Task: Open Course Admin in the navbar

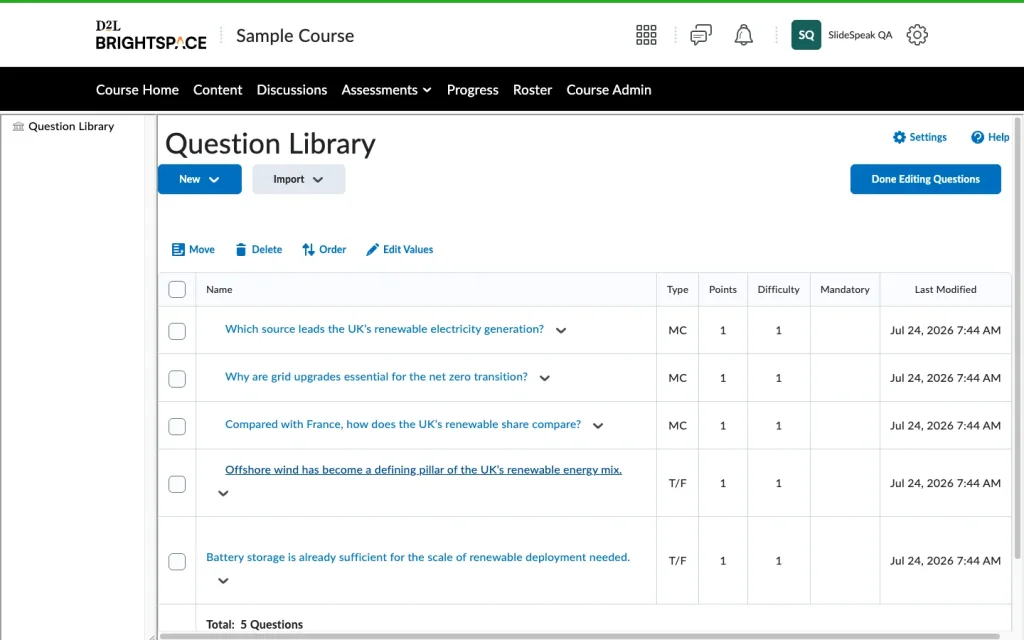Action: [609, 90]
